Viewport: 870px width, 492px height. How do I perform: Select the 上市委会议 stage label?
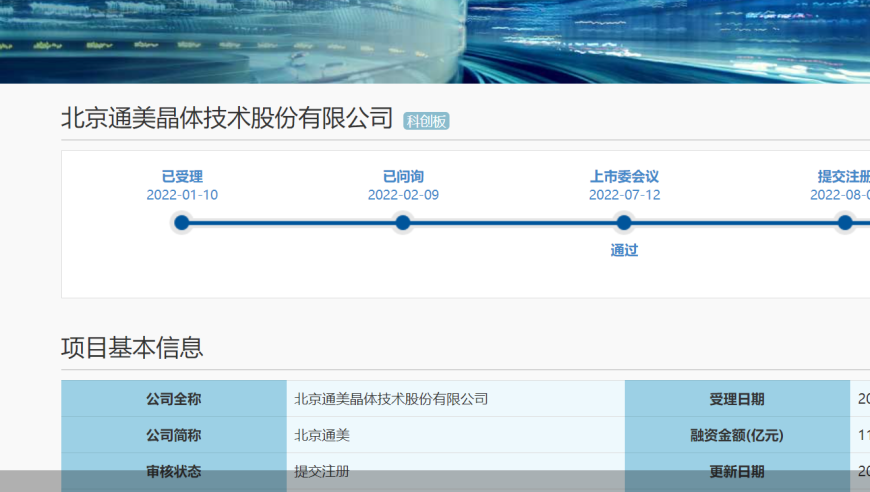click(624, 176)
